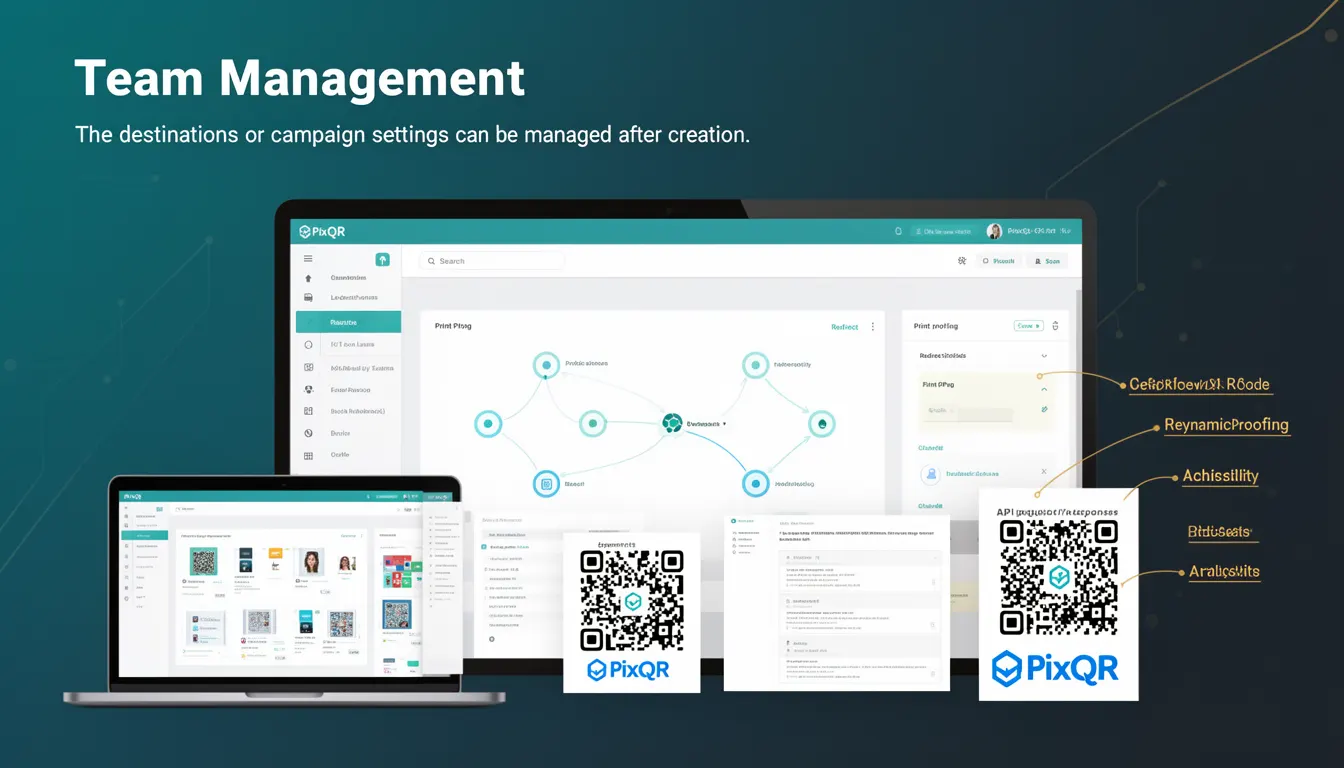This screenshot has height=768, width=1344.
Task: Click the center PixQR QR code card
Action: pyautogui.click(x=632, y=612)
